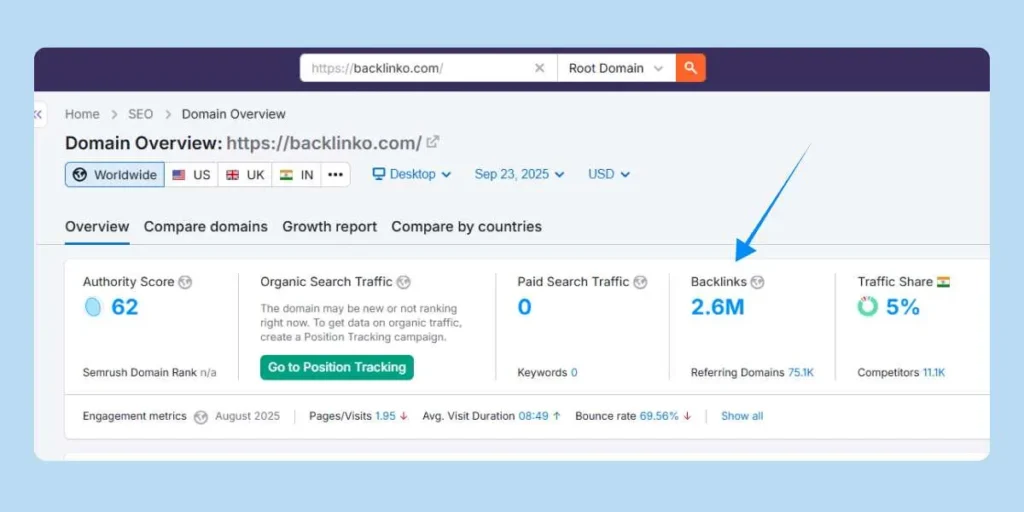Click the Engagement metrics globe icon
Screen dimensions: 1024x512
click(x=201, y=417)
